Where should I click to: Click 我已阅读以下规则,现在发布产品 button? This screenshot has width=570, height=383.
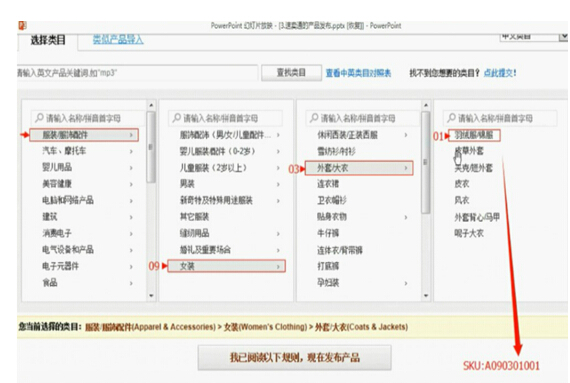pos(294,358)
